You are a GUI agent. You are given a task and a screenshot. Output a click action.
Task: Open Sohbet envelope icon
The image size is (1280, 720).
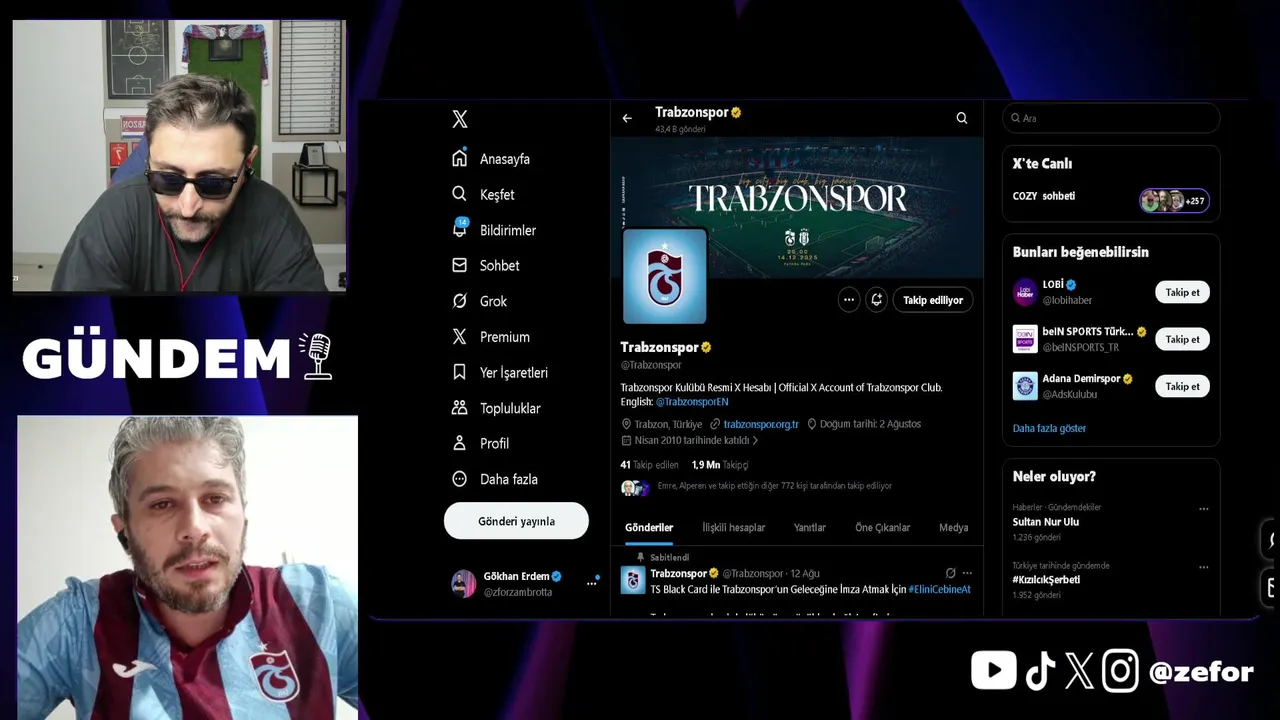click(459, 265)
